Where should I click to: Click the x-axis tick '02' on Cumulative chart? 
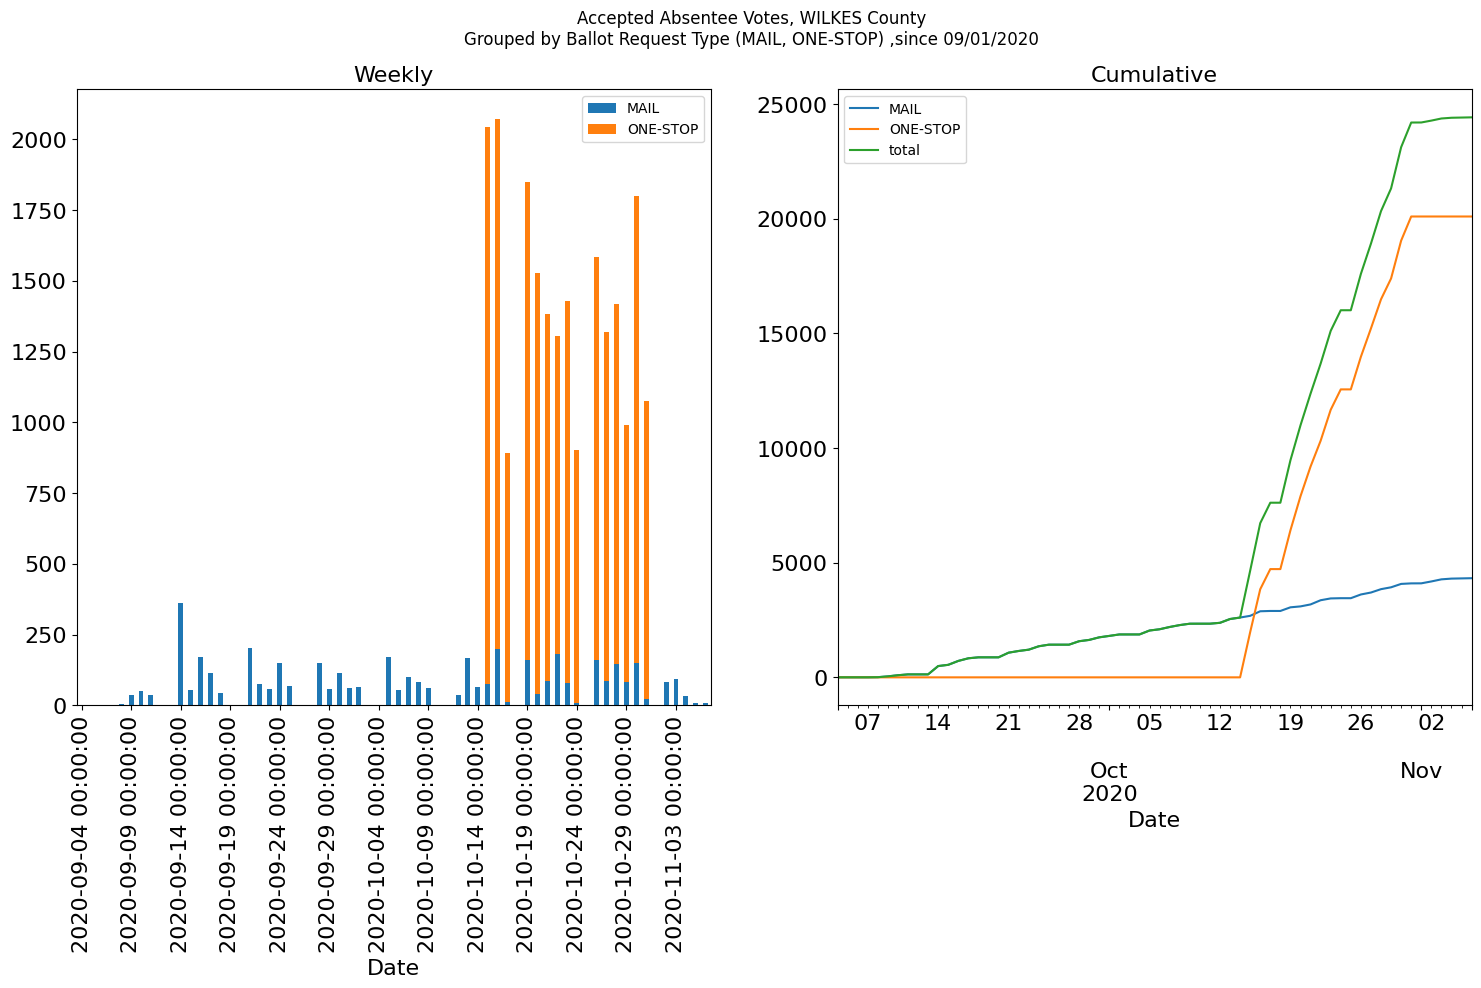point(1432,722)
